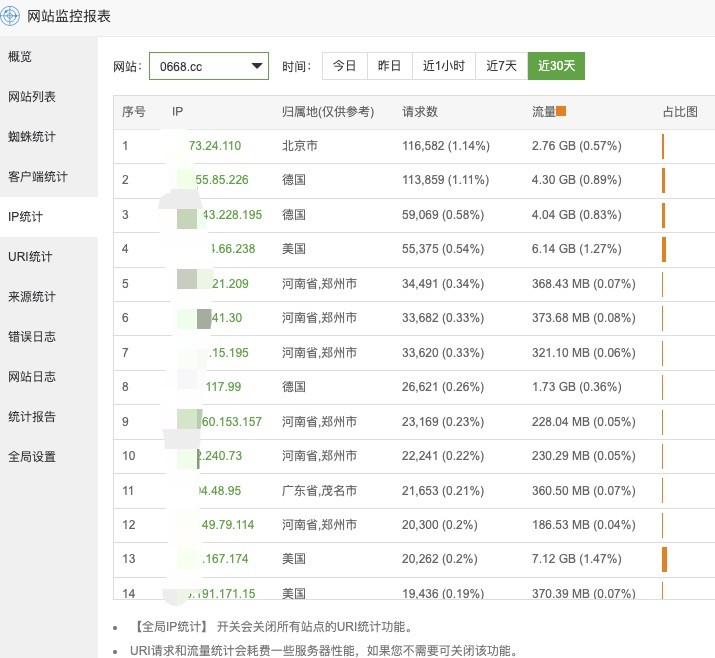The image size is (715, 658).
Task: Select the 近1小时 time filter
Action: pyautogui.click(x=443, y=66)
